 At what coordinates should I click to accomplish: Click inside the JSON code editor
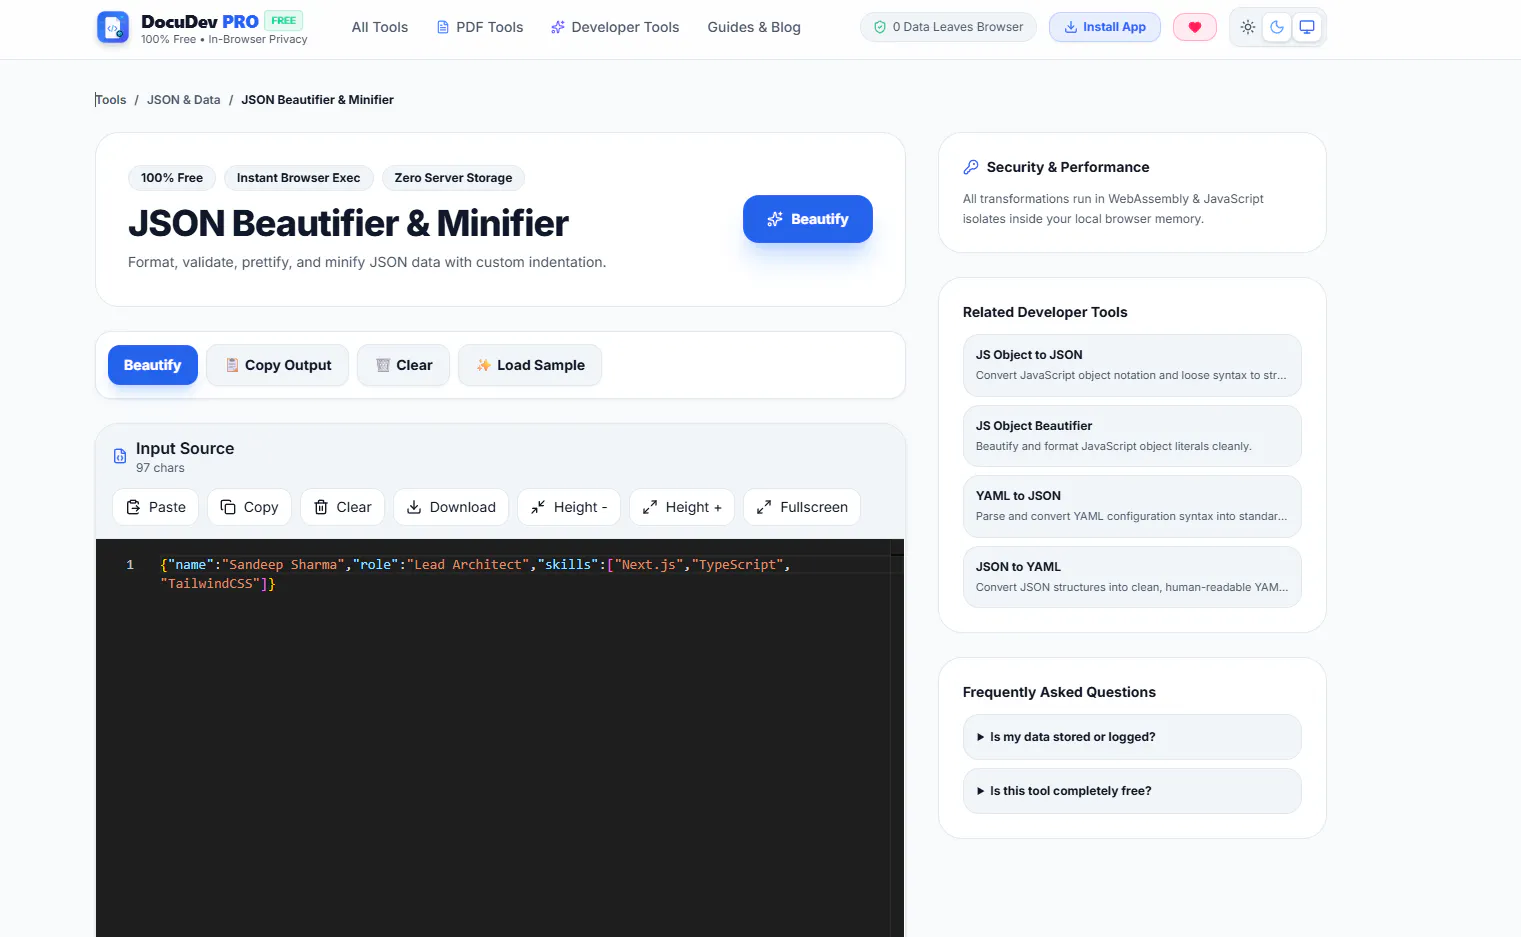pos(500,740)
